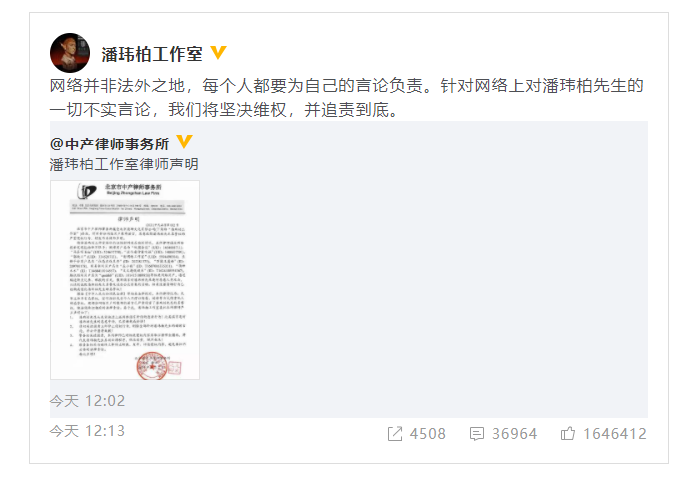Click the repost count 4508

(x=427, y=434)
